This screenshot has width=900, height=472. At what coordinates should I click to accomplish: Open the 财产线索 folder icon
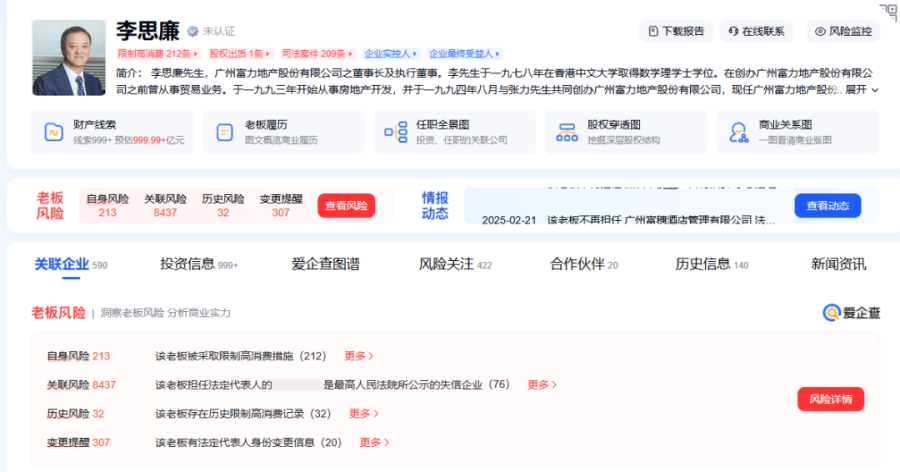click(x=54, y=132)
